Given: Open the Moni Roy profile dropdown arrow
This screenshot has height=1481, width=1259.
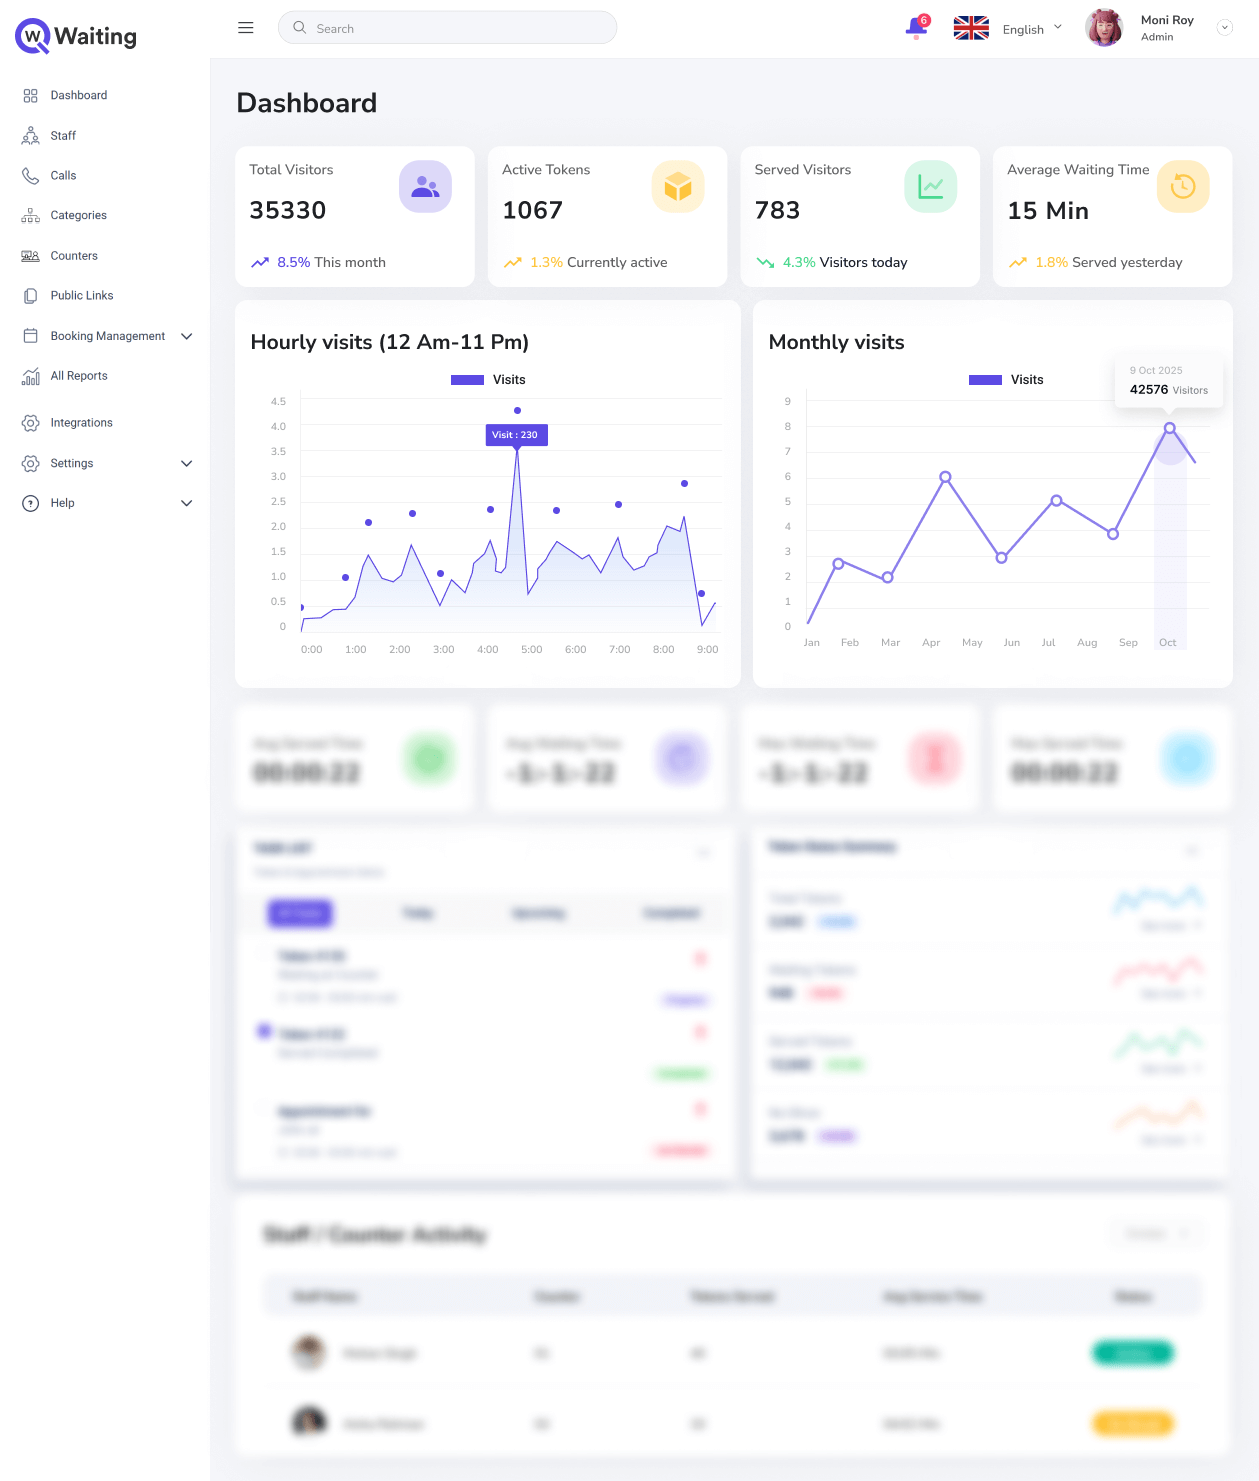Looking at the screenshot, I should 1224,28.
